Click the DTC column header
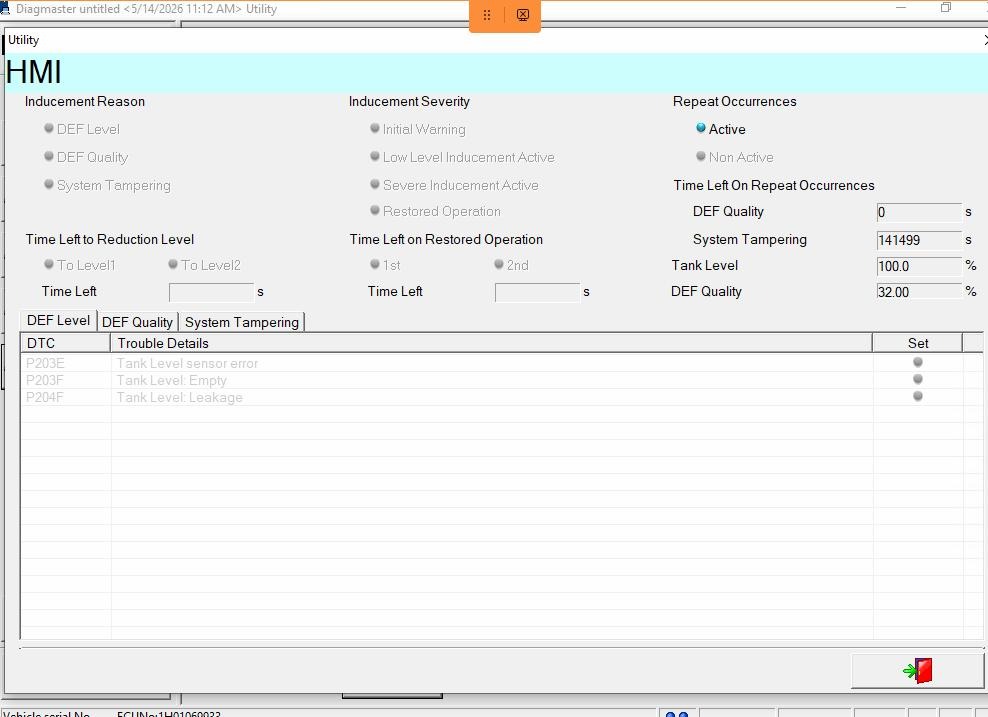The image size is (988, 717). [x=66, y=343]
